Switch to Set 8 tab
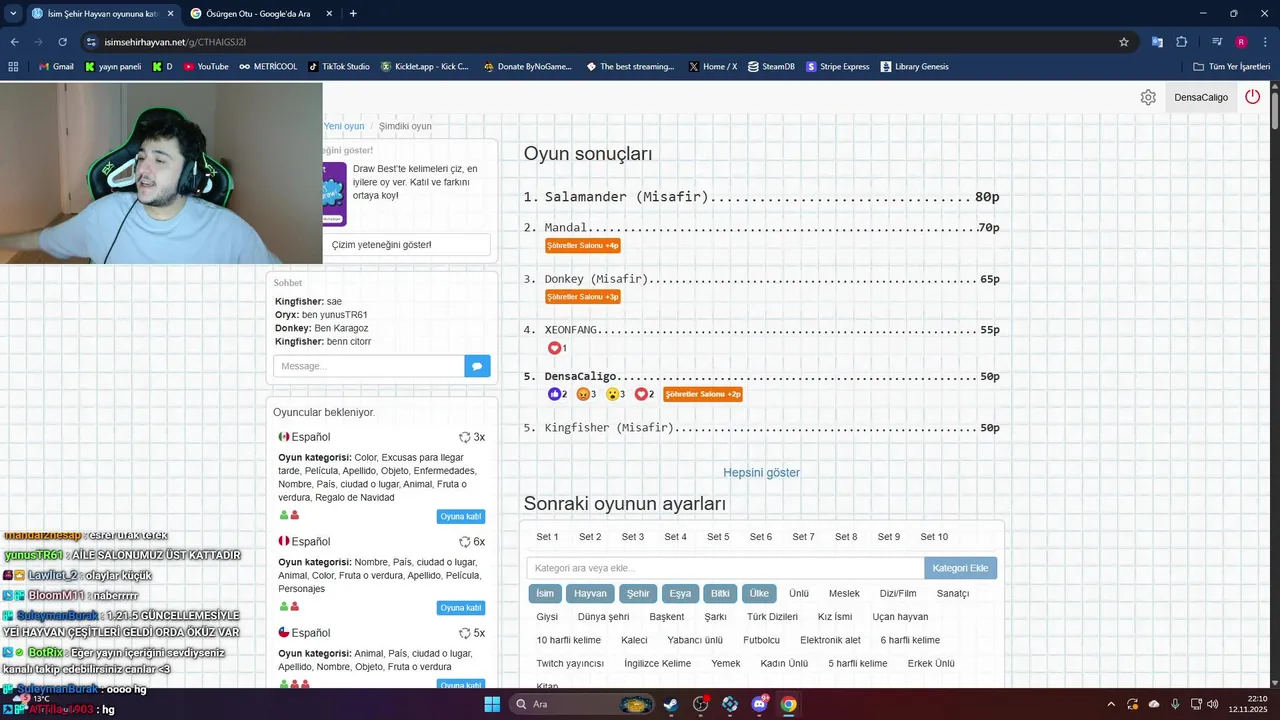Image resolution: width=1280 pixels, height=720 pixels. point(846,537)
